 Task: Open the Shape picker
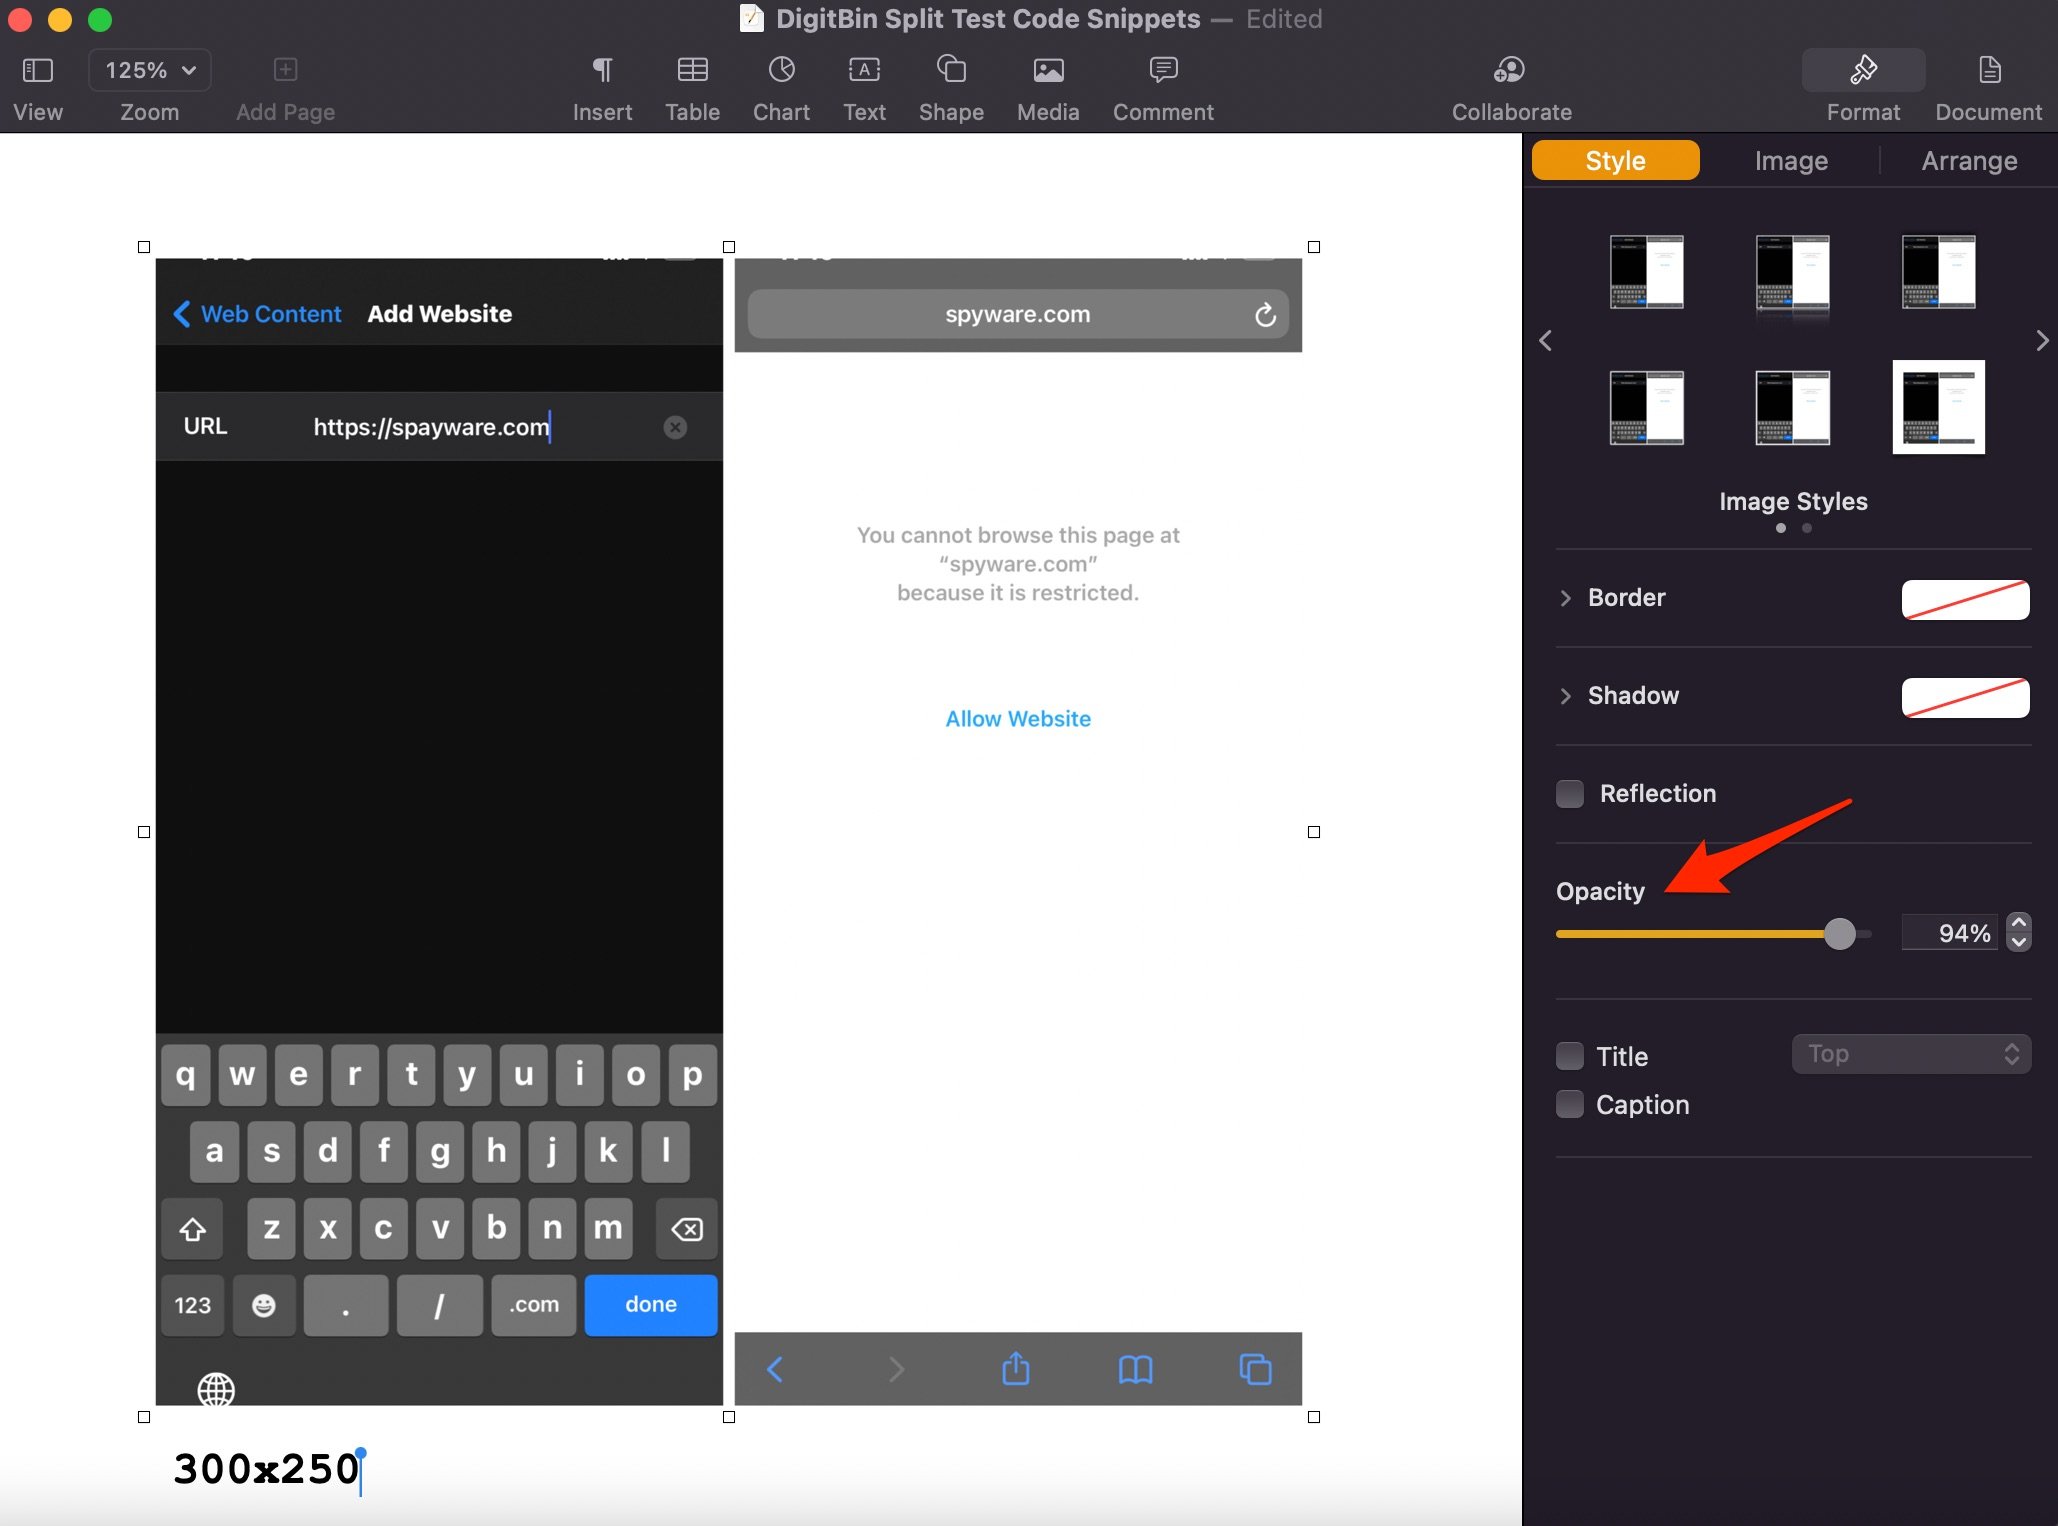pyautogui.click(x=951, y=71)
